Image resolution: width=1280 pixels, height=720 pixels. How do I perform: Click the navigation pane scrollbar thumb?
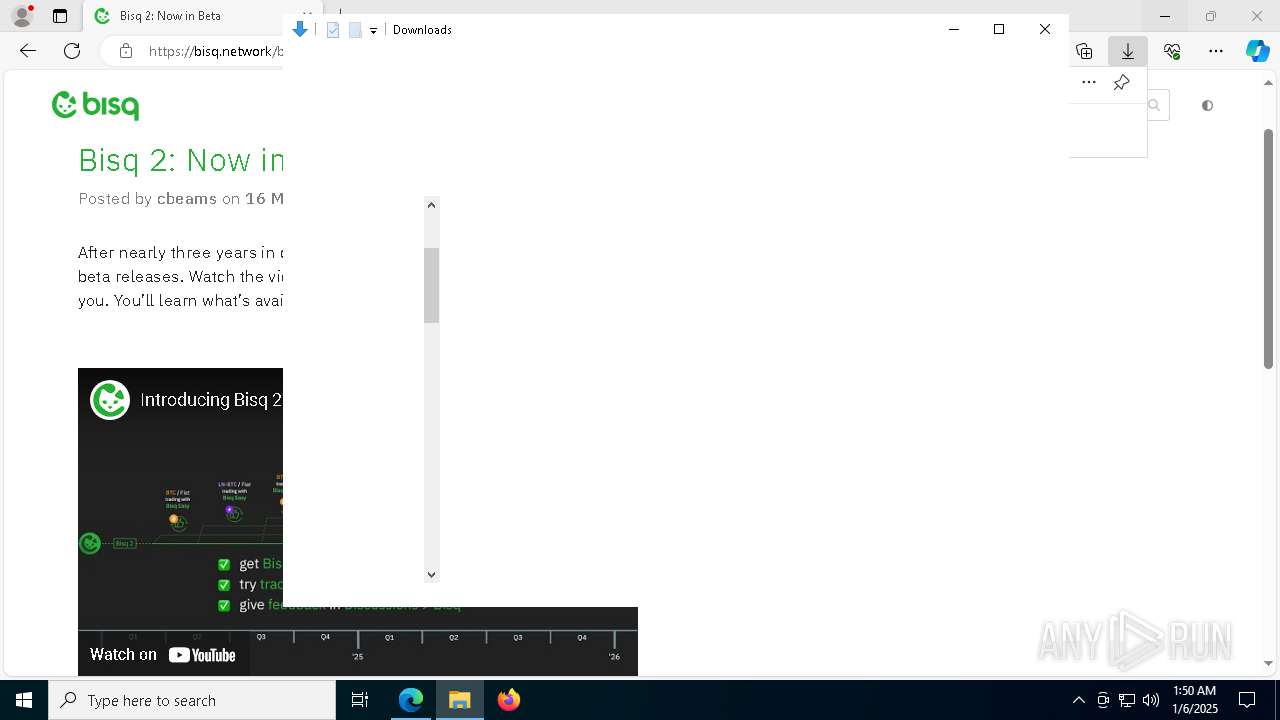(432, 286)
